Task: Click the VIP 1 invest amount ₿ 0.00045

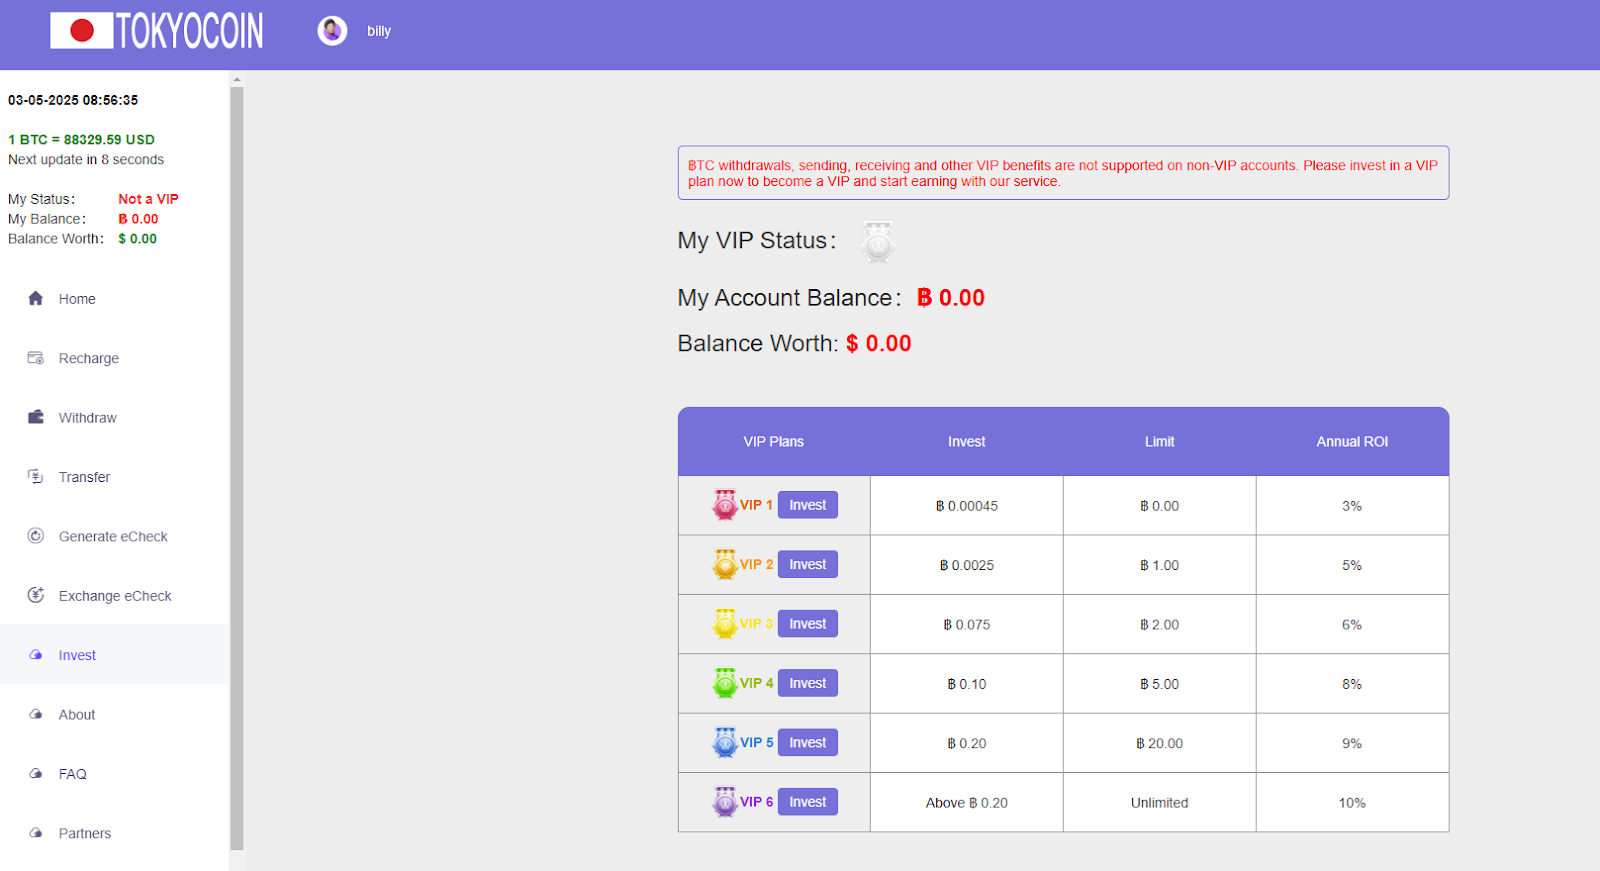Action: click(967, 506)
